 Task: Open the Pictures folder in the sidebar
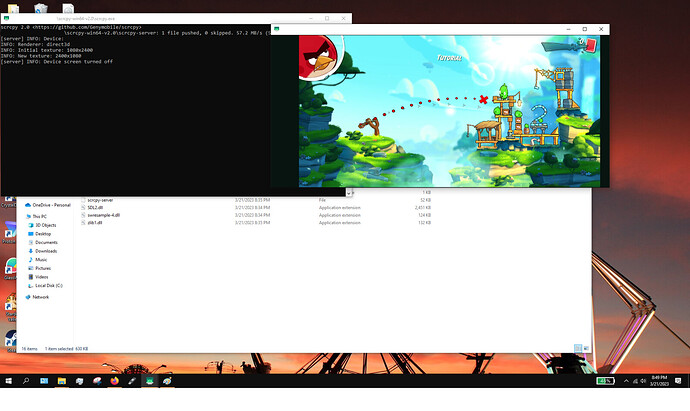(44, 268)
